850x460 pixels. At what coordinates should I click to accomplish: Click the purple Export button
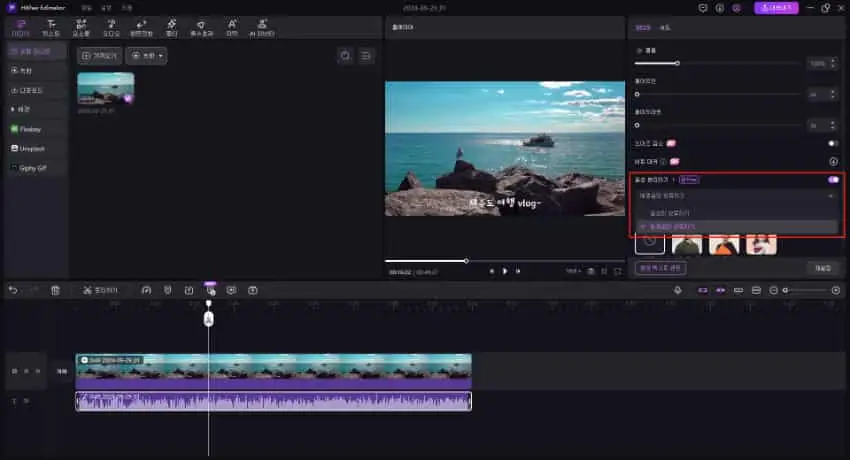pos(776,8)
